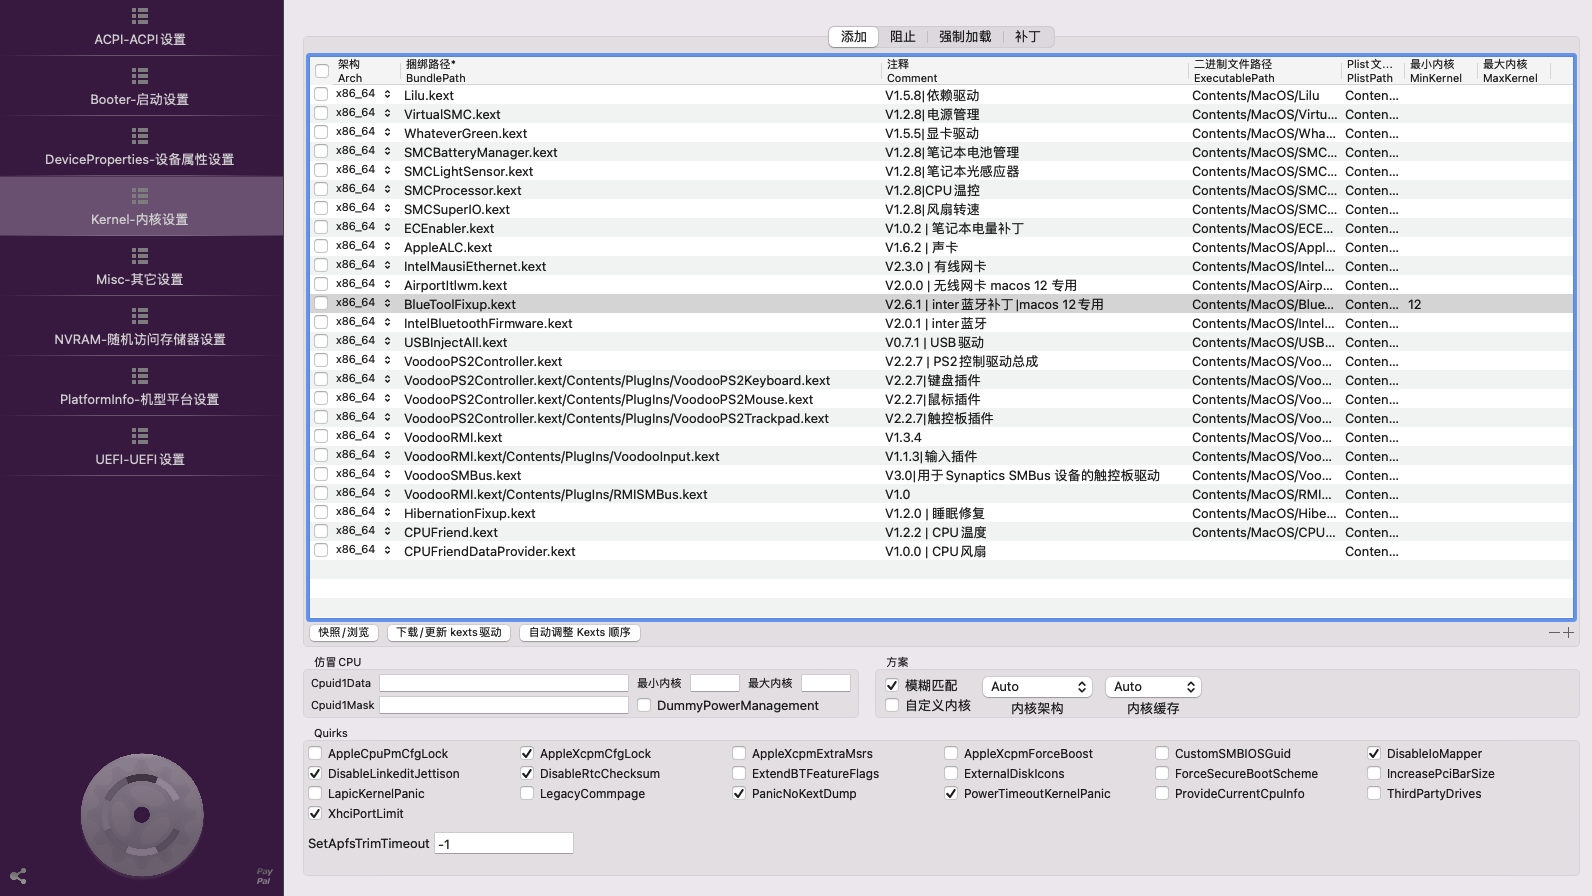Toggle the DummyPowerManagement checkbox
1592x896 pixels.
tap(645, 706)
